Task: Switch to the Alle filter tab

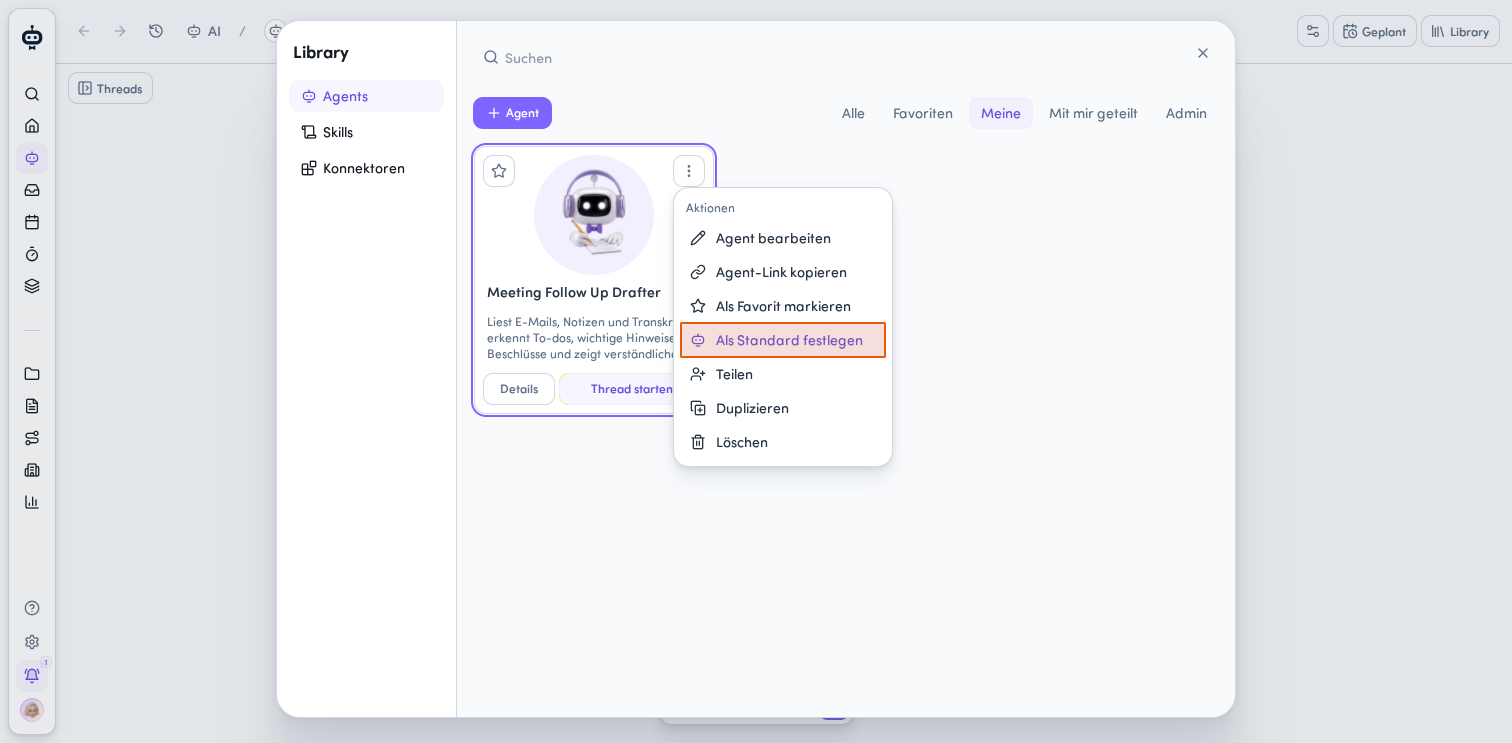Action: point(853,113)
